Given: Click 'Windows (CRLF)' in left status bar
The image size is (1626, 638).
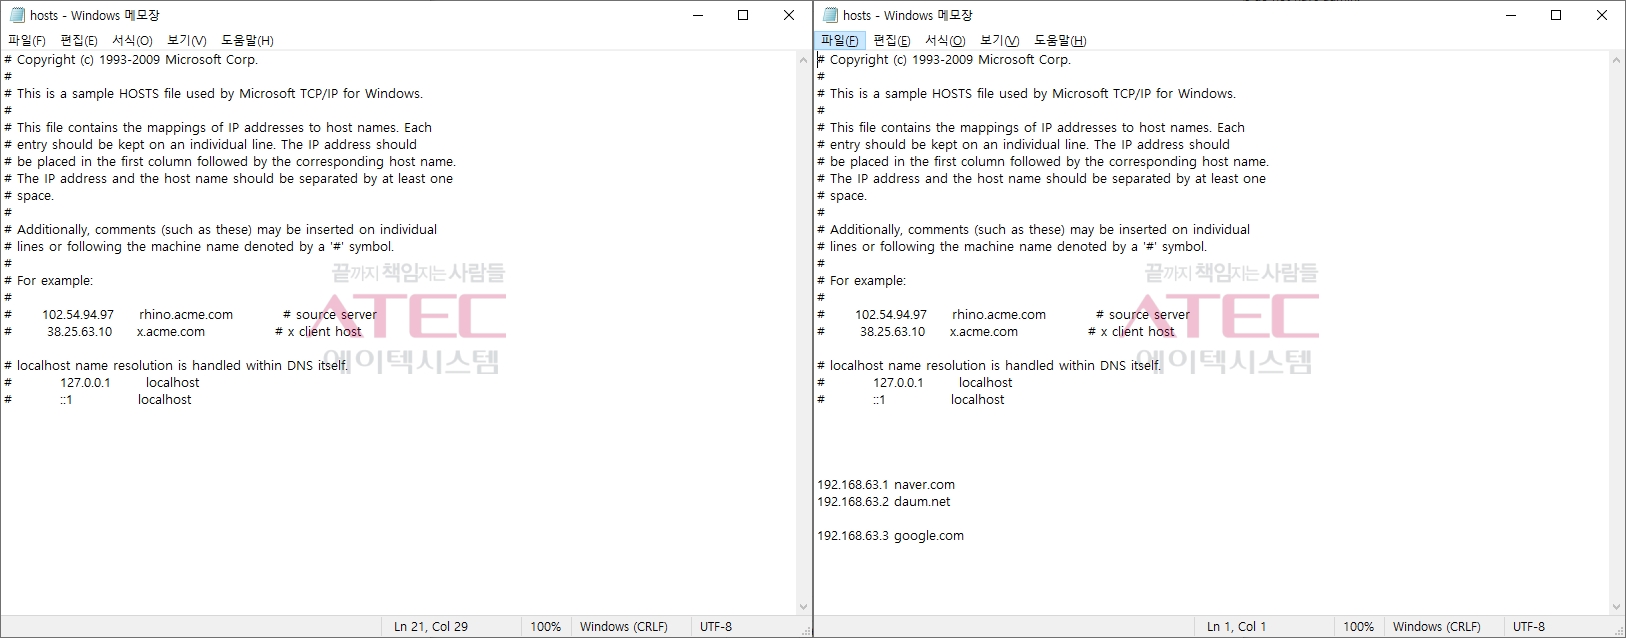Looking at the screenshot, I should [x=624, y=627].
